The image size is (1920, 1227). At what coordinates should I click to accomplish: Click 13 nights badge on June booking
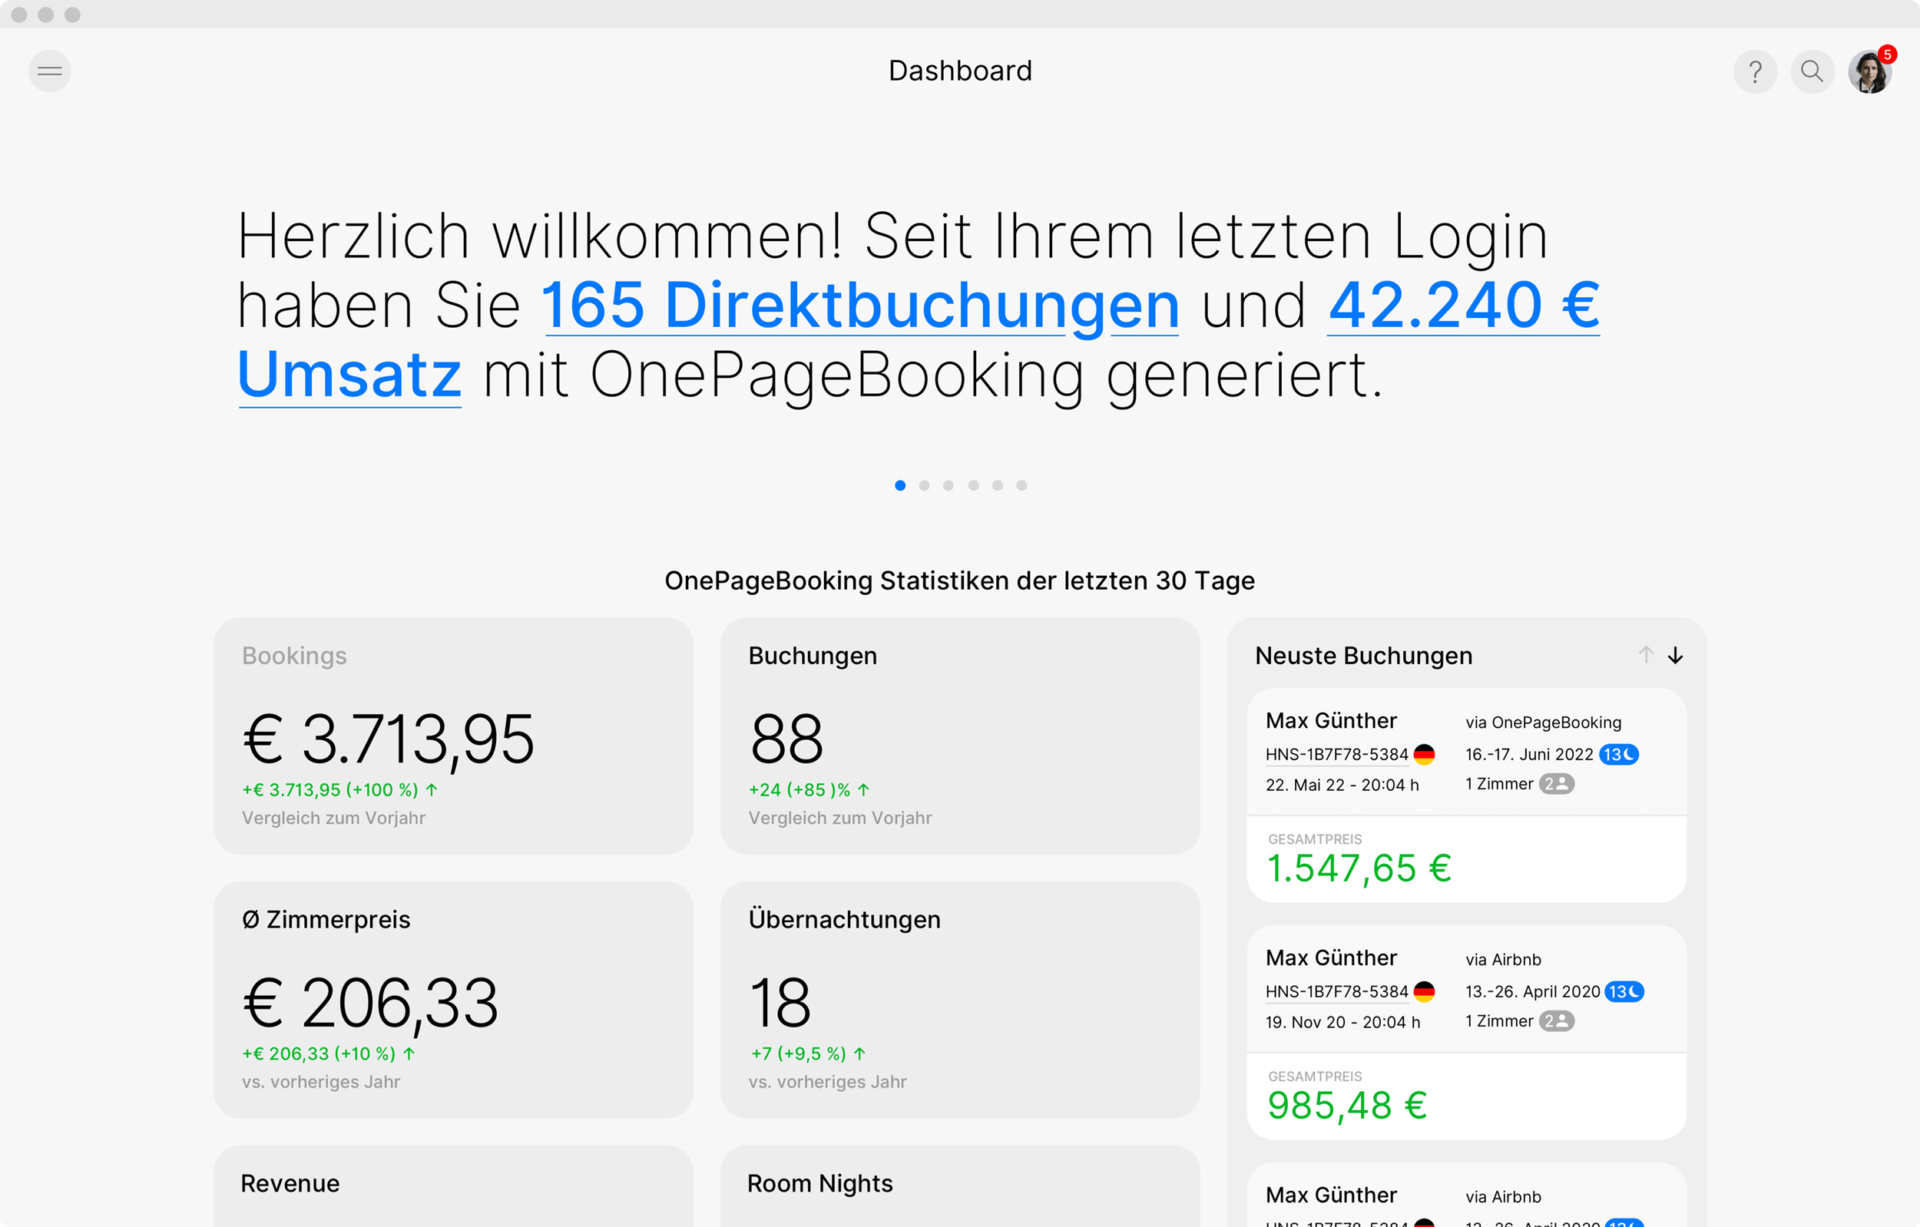point(1618,755)
